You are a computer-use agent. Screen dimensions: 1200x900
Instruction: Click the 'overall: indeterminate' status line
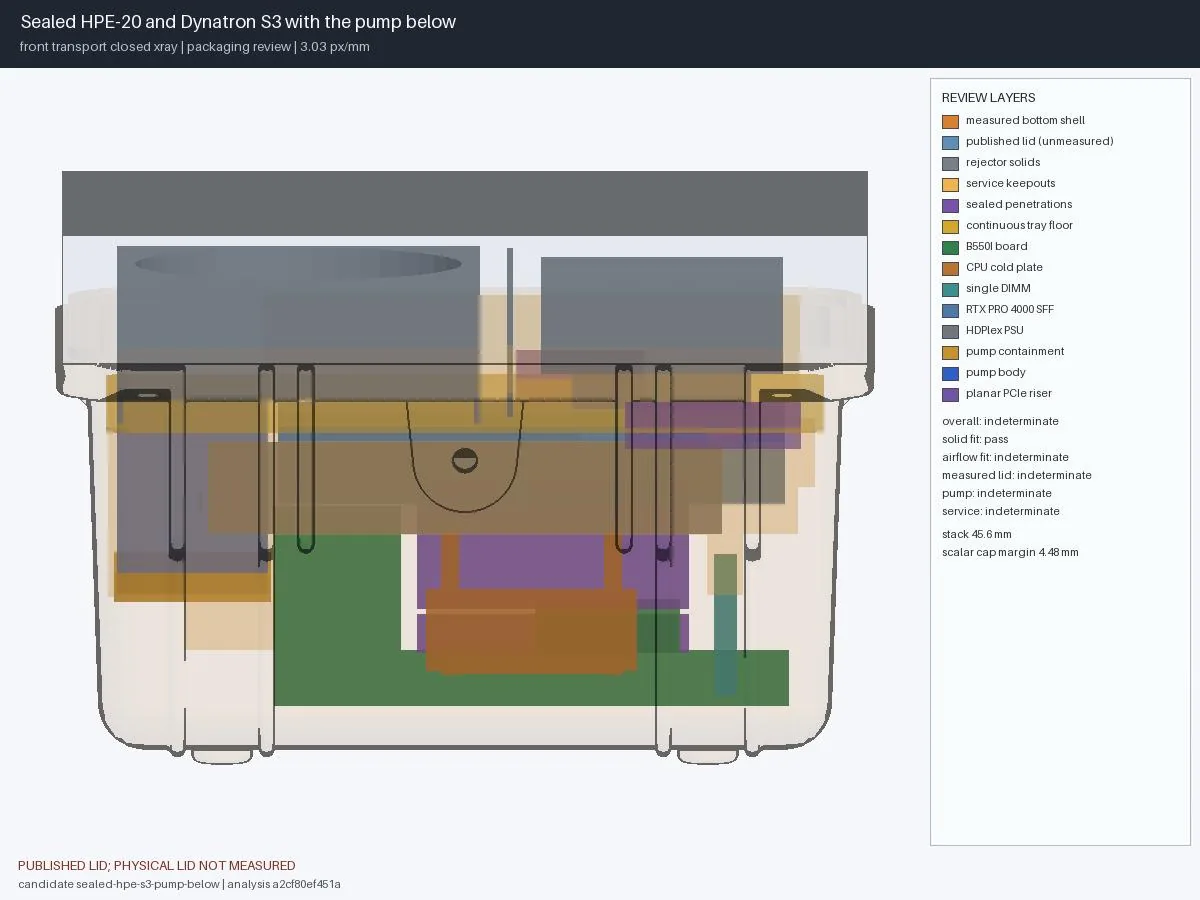(1000, 421)
